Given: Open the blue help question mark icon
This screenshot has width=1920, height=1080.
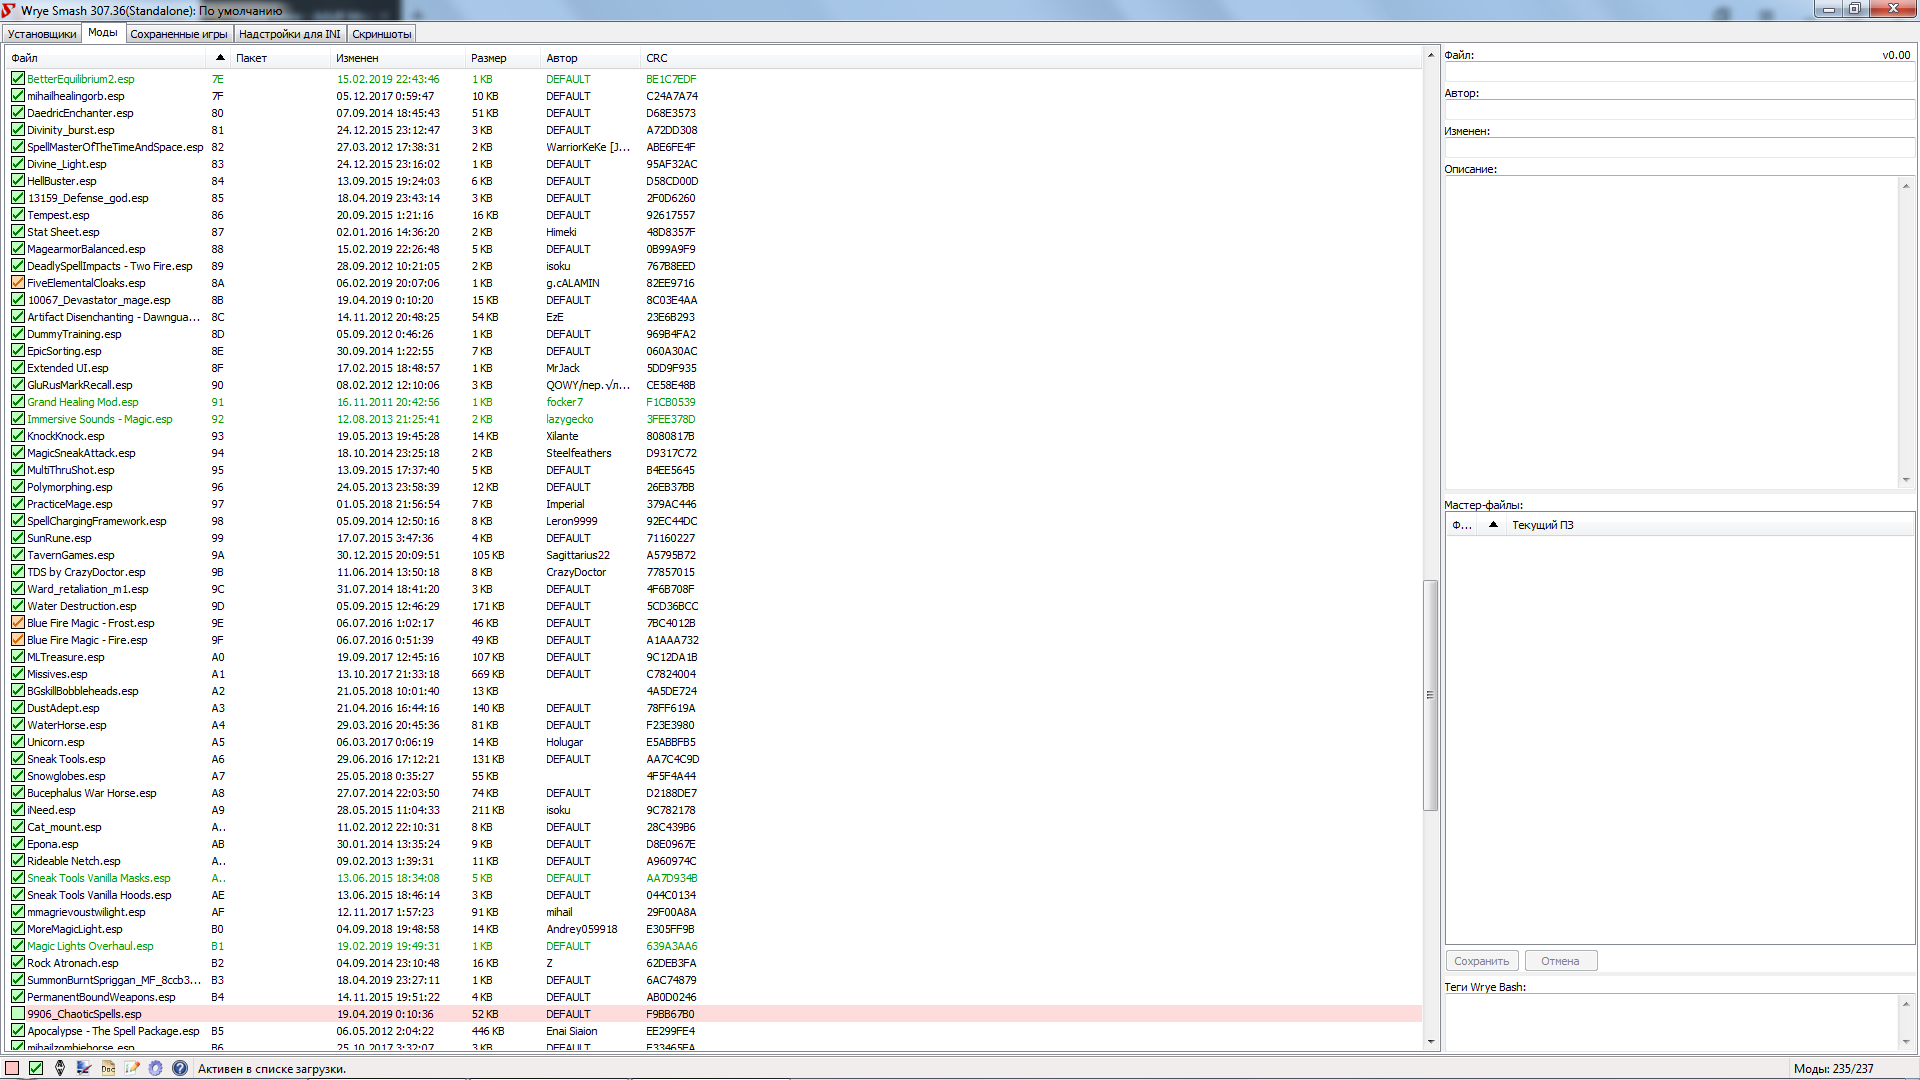Looking at the screenshot, I should (x=180, y=1068).
